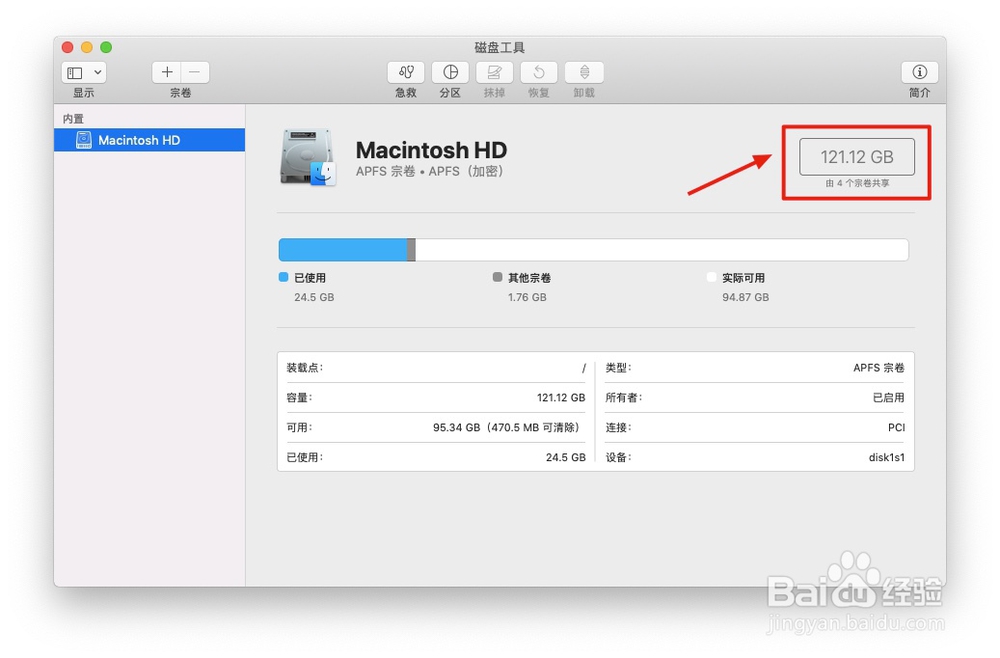Click the Macintosh HD drive icon
Screen dimensions: 1000x658
coord(307,157)
